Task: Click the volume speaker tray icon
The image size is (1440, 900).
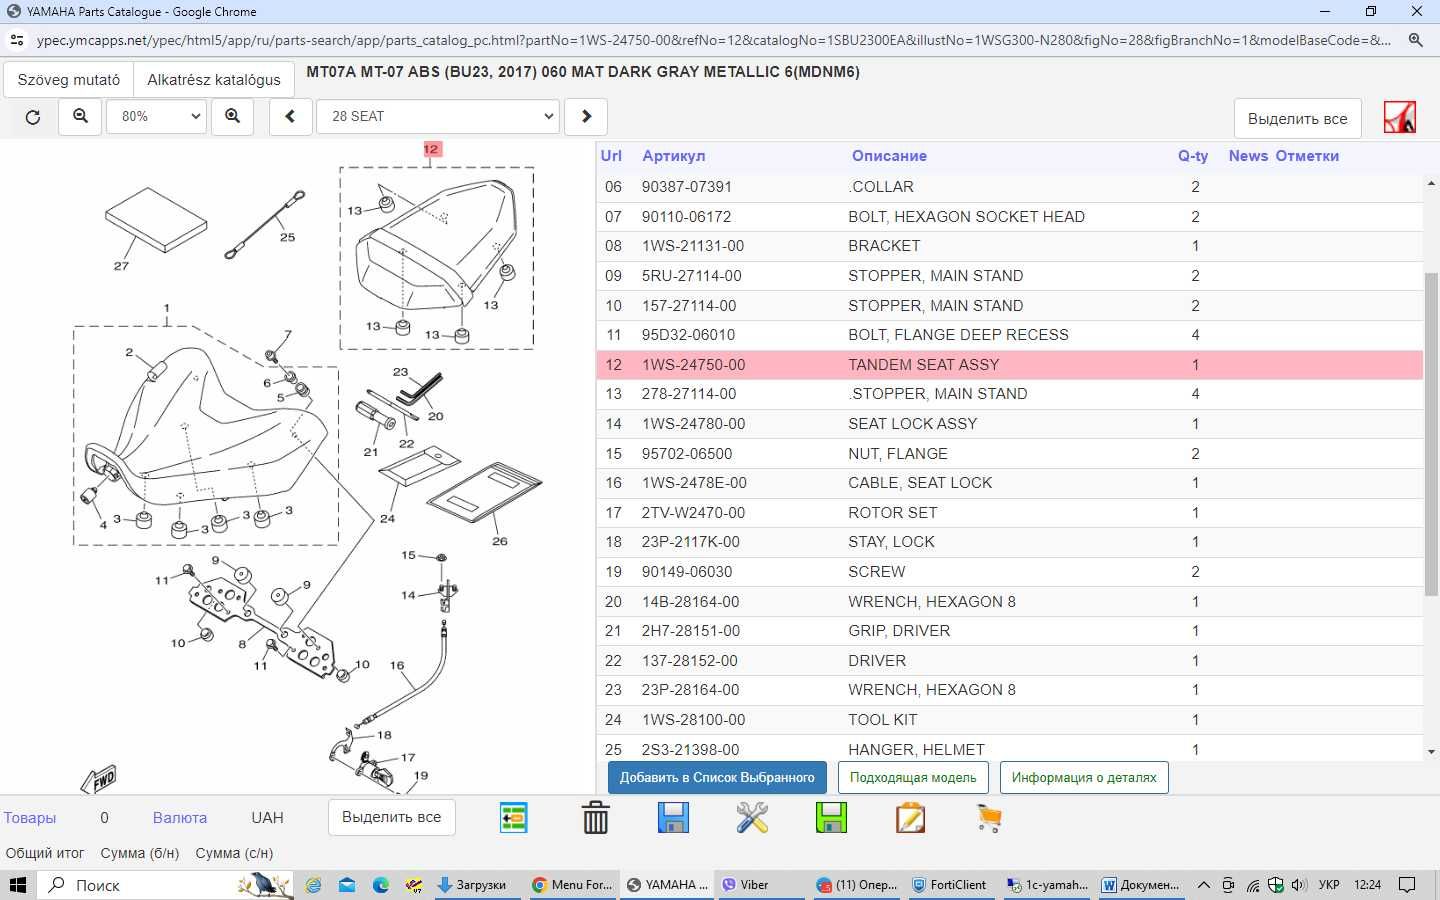Action: coord(1299,885)
